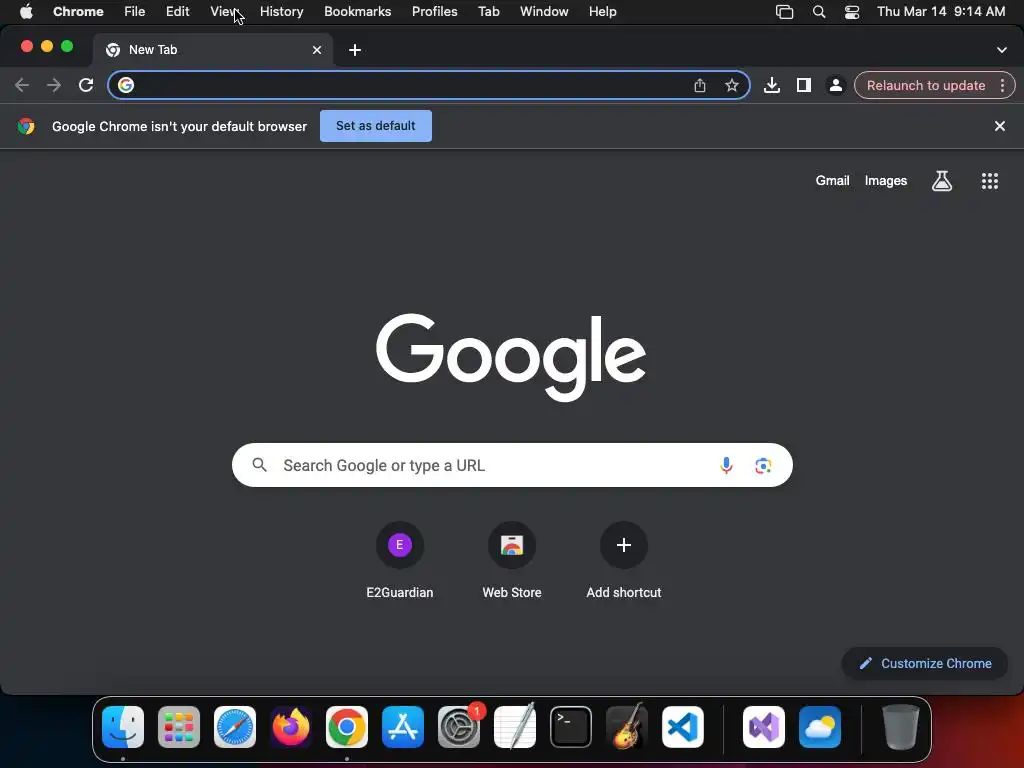Open Launchpad from the Dock
Viewport: 1024px width, 768px height.
click(x=179, y=727)
